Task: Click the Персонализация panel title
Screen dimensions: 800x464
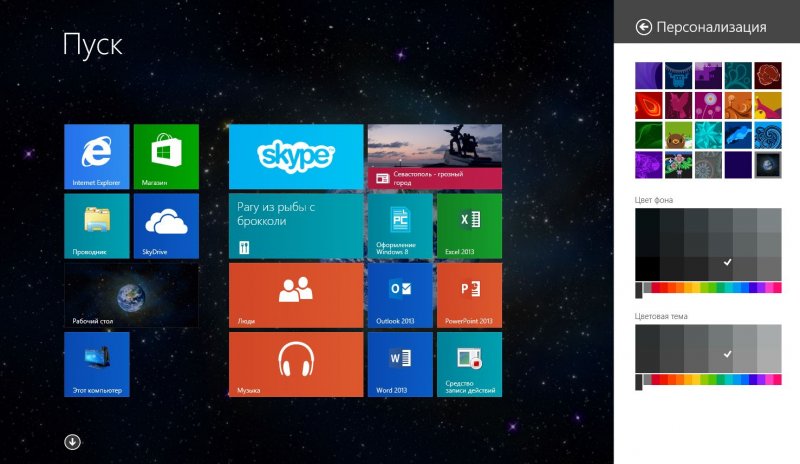Action: [x=711, y=27]
